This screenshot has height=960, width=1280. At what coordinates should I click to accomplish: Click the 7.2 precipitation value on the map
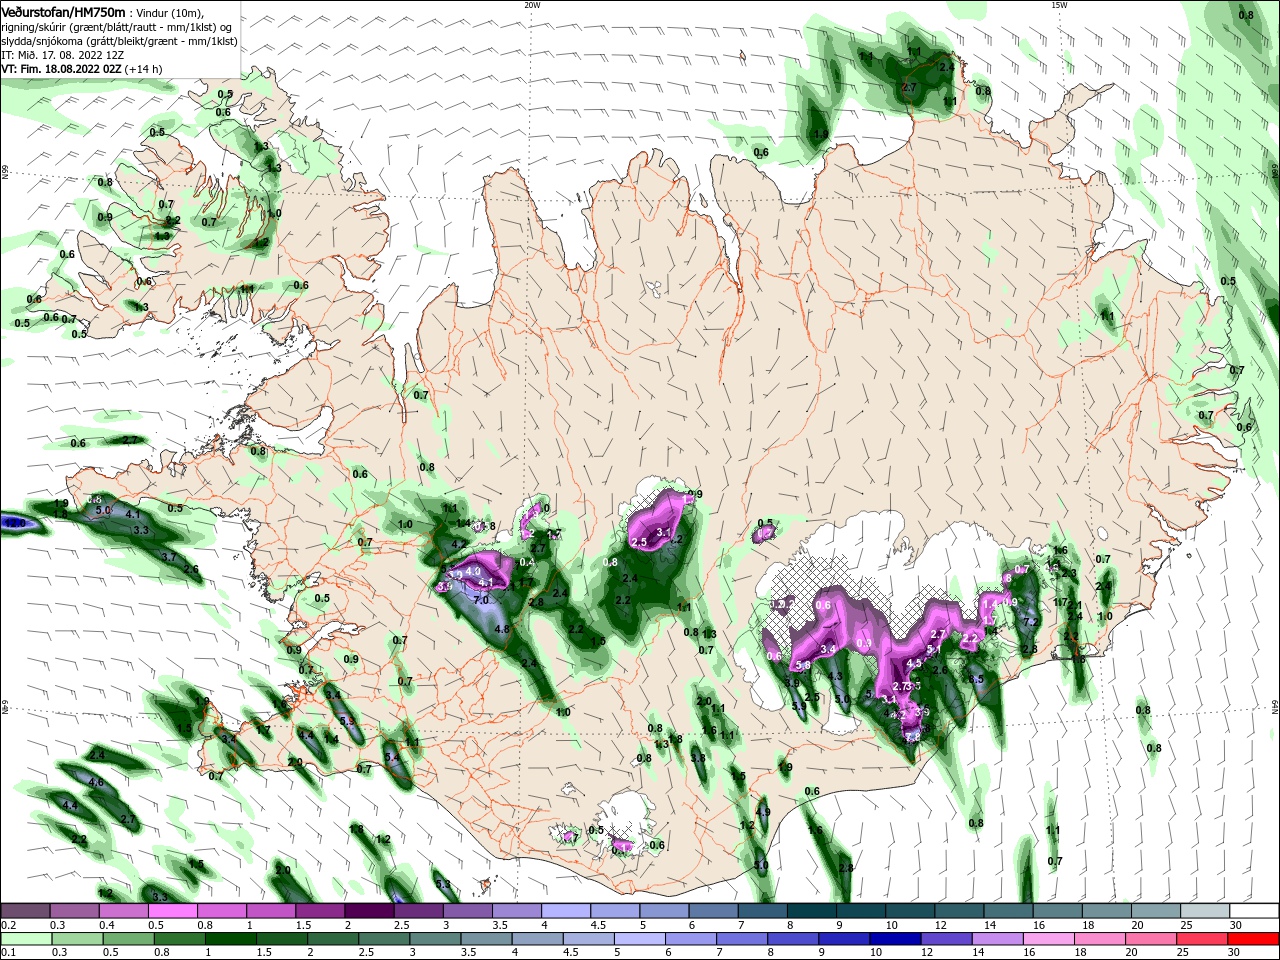click(x=1031, y=623)
